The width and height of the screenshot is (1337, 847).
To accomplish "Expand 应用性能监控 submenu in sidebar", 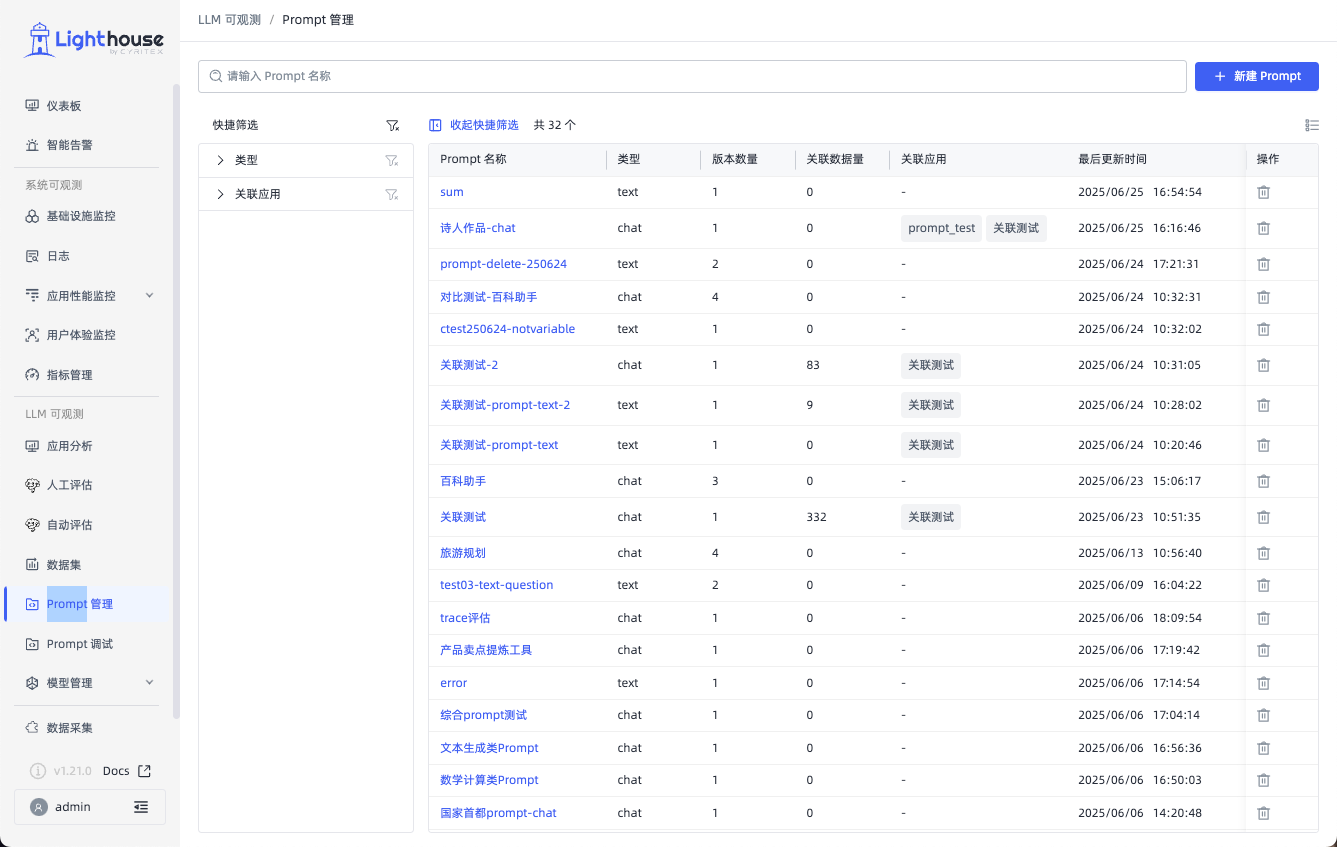I will point(150,296).
